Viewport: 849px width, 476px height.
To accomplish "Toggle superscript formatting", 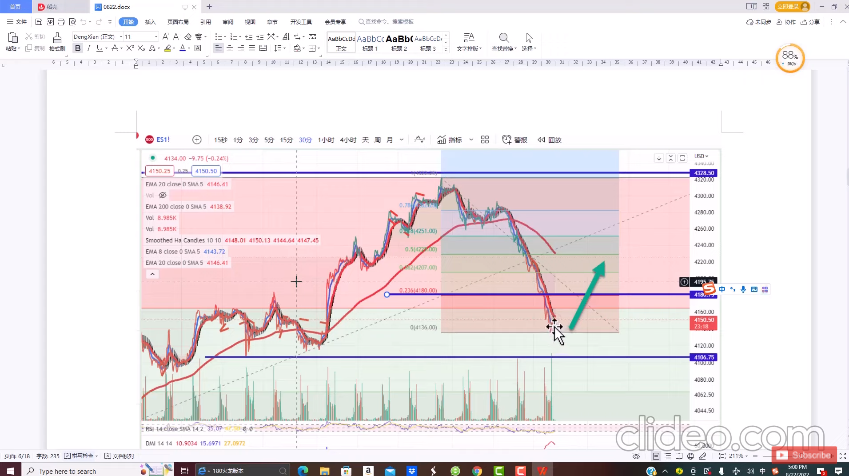I will tap(130, 48).
